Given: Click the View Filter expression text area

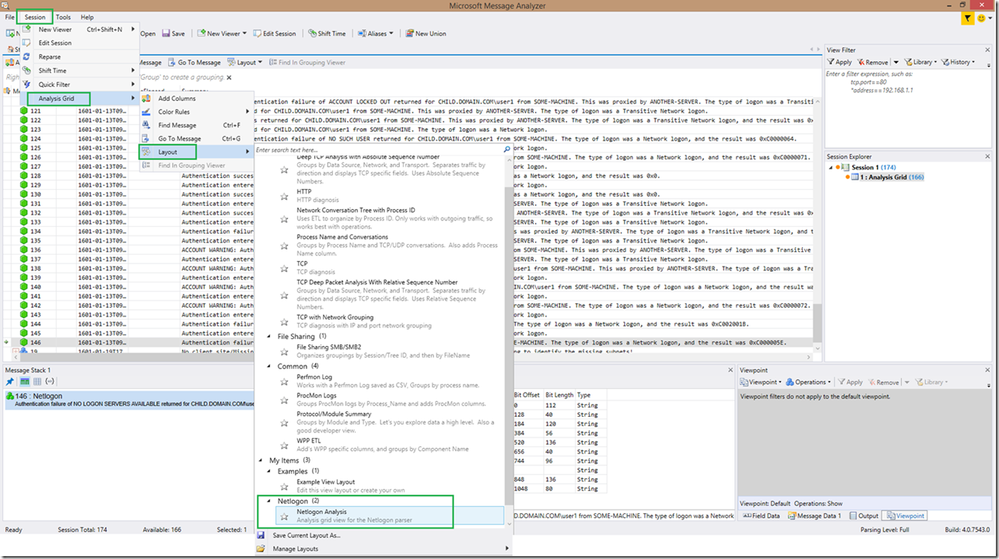Looking at the screenshot, I should point(907,108).
